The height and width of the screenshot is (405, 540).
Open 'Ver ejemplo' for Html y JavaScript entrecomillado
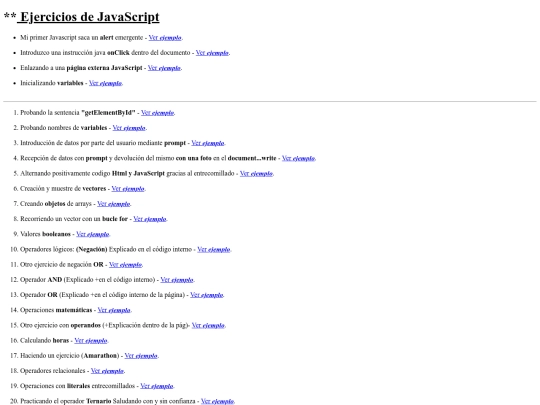click(256, 173)
